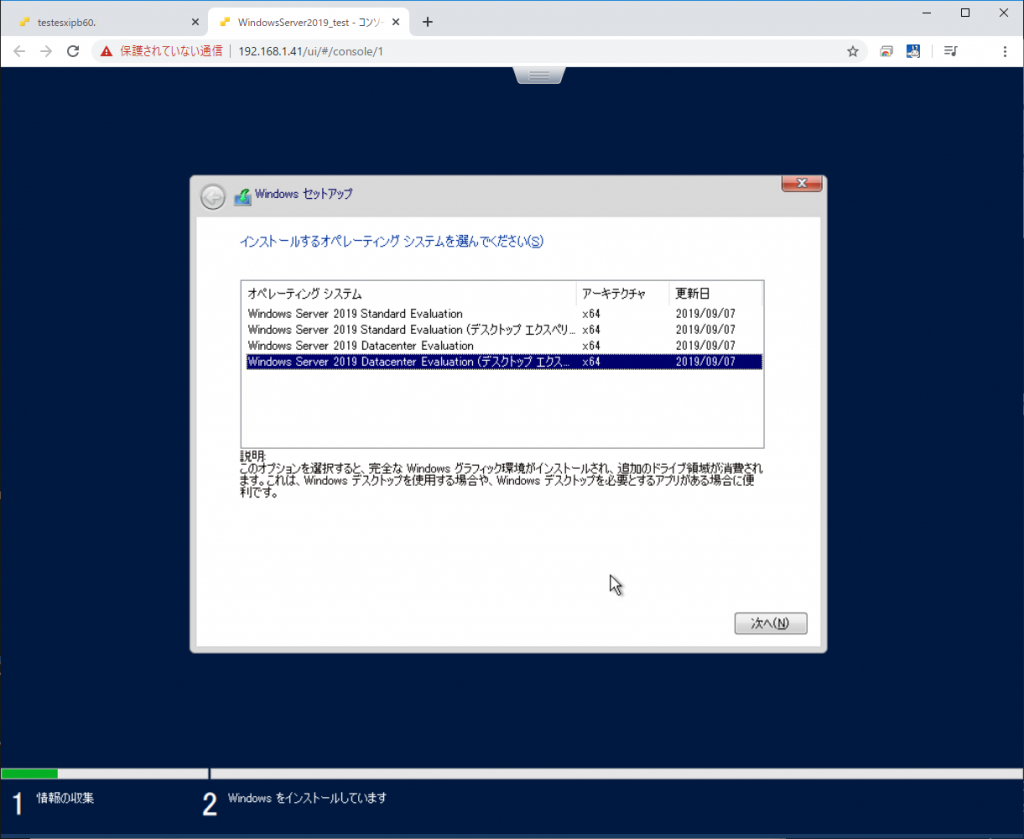The image size is (1024, 839).
Task: Click the Windows セットアップ title icon
Action: click(243, 196)
